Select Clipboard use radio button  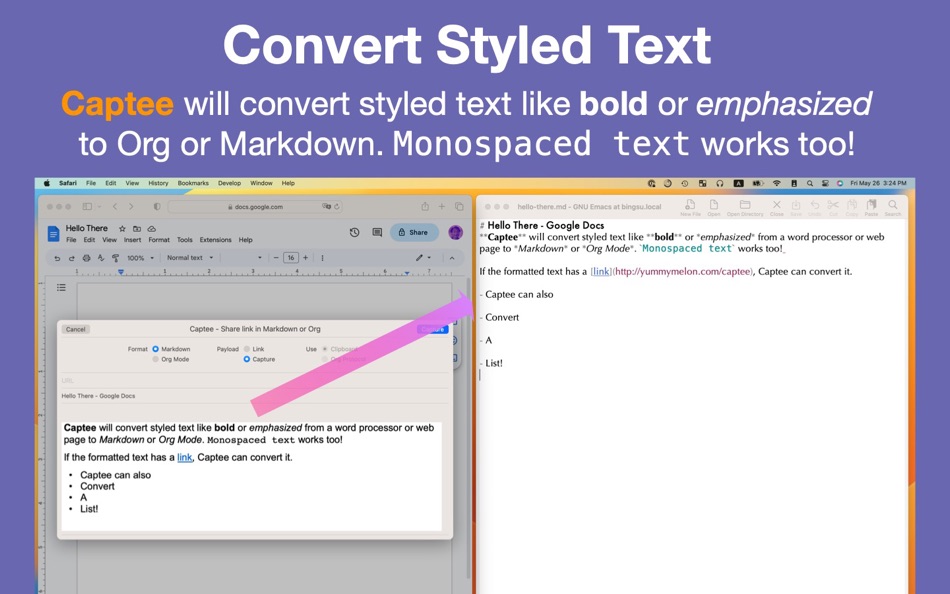(325, 349)
